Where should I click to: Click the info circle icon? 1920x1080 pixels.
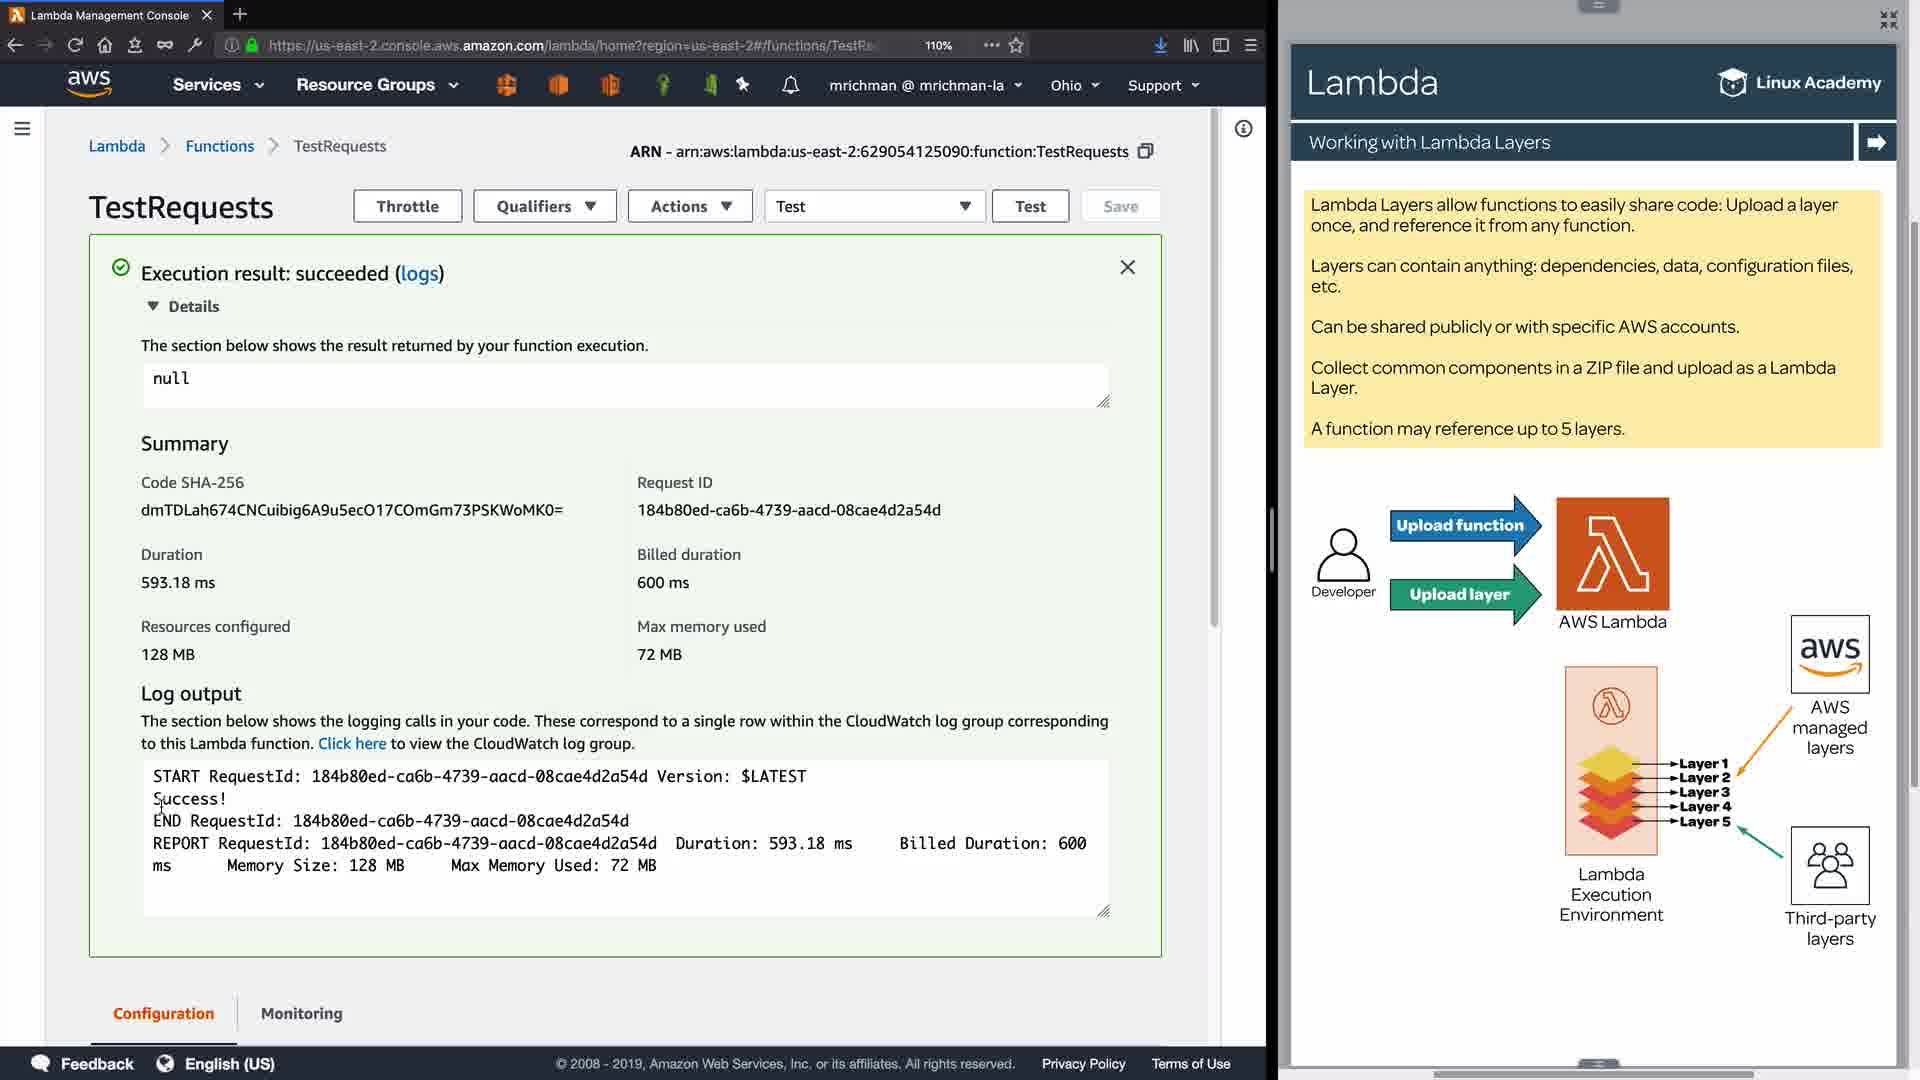tap(1243, 129)
